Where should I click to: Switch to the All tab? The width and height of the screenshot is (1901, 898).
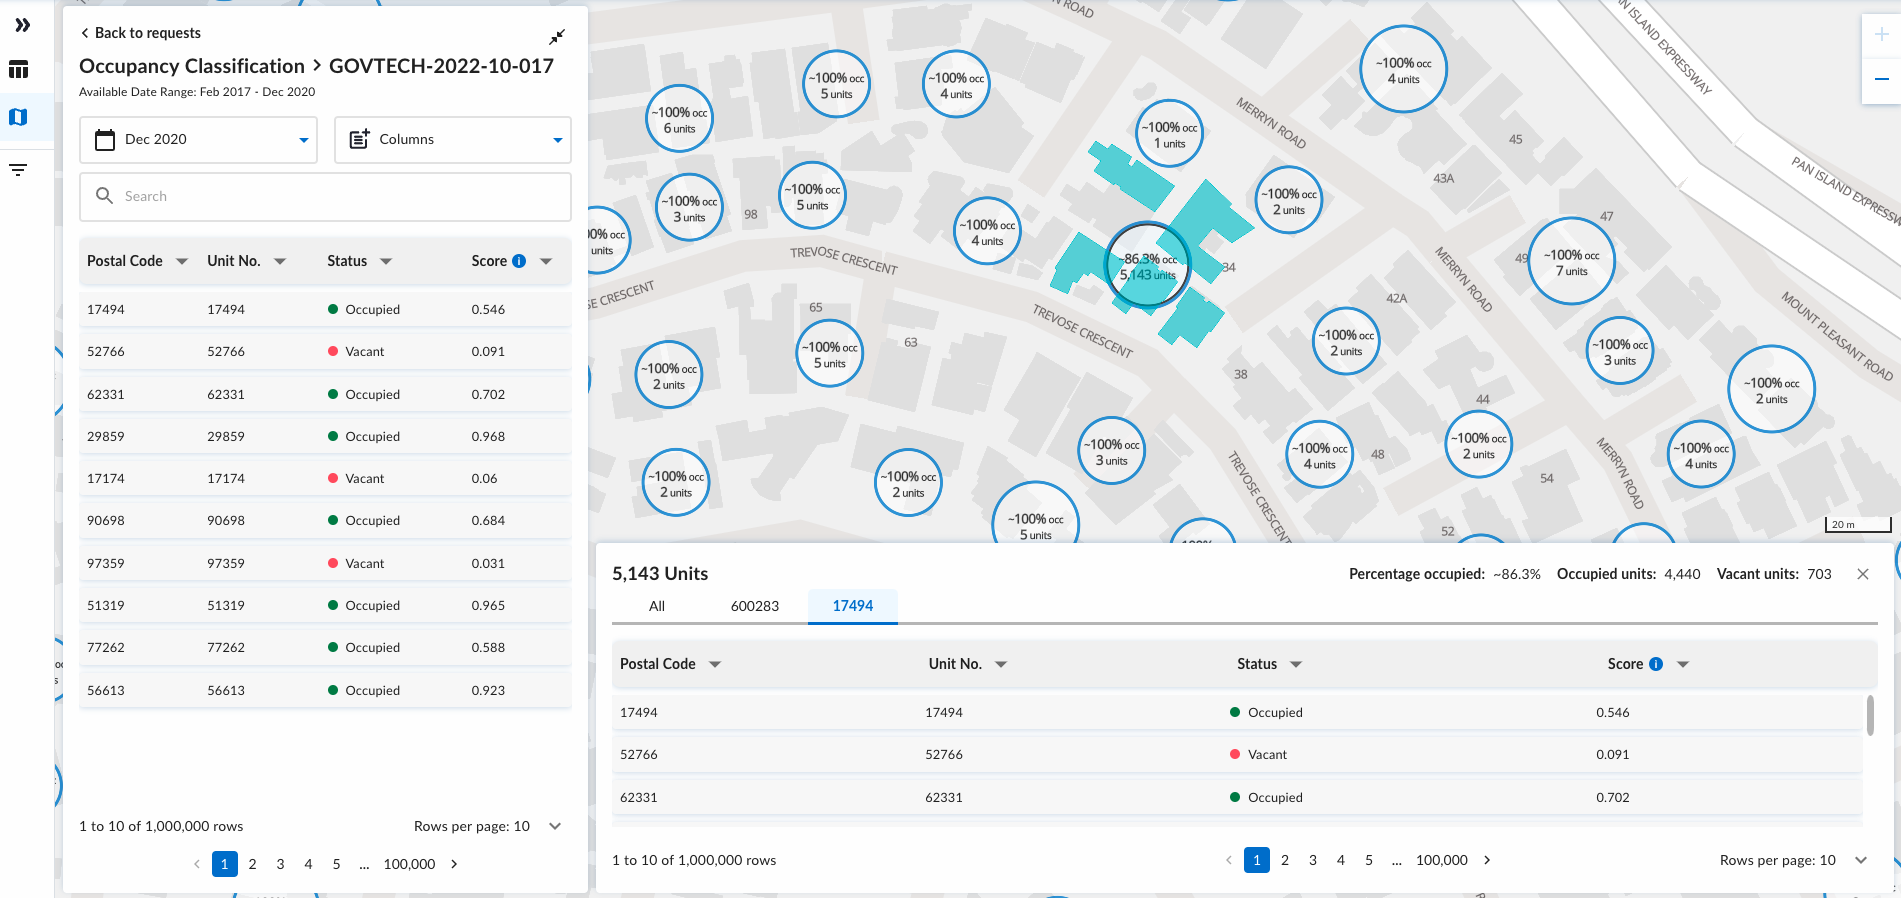pyautogui.click(x=657, y=606)
